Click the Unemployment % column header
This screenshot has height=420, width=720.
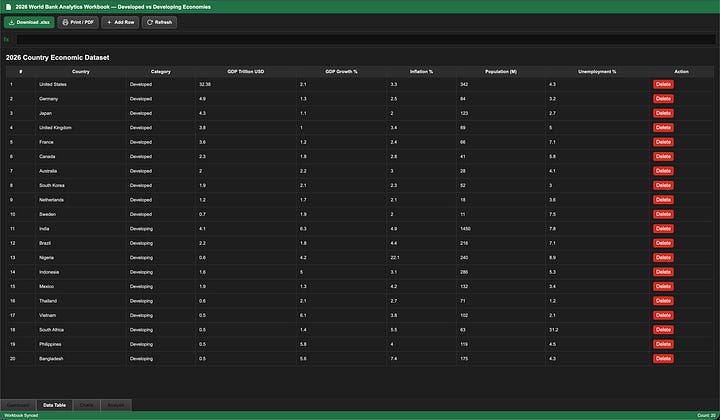[x=597, y=72]
